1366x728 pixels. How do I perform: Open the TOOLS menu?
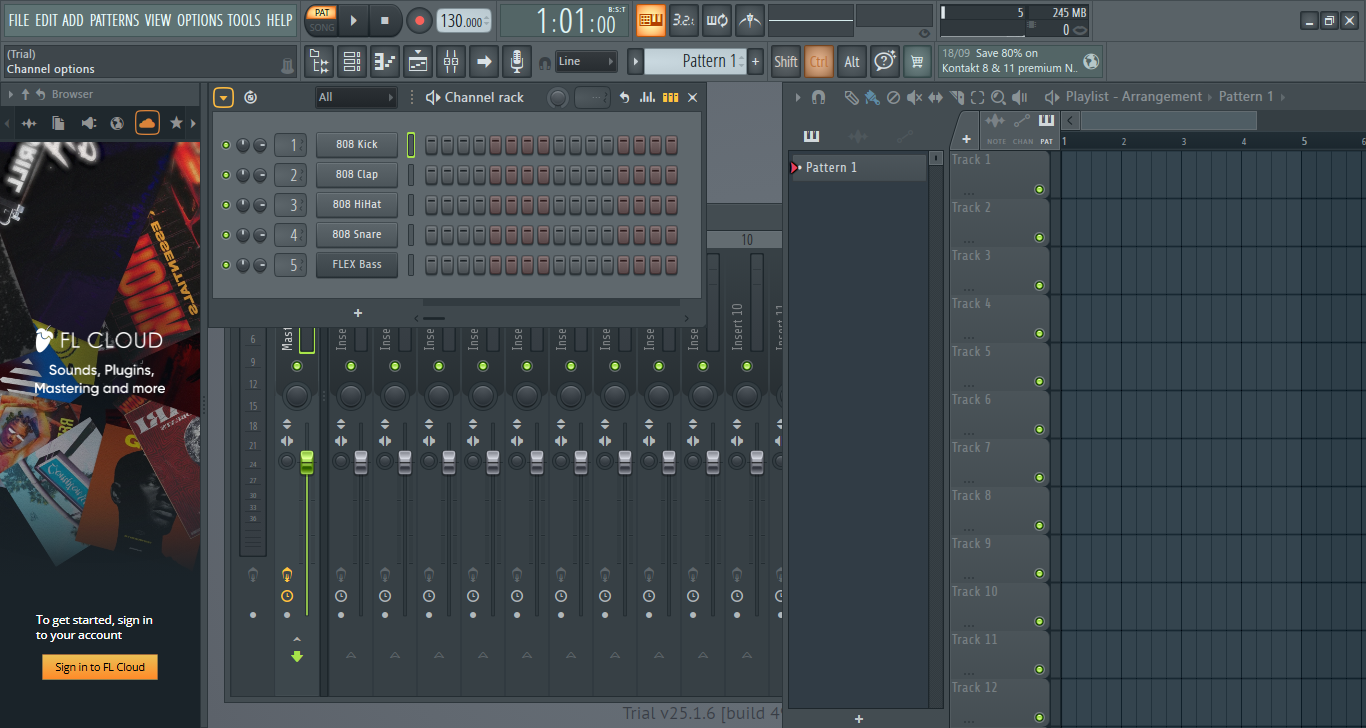click(244, 20)
